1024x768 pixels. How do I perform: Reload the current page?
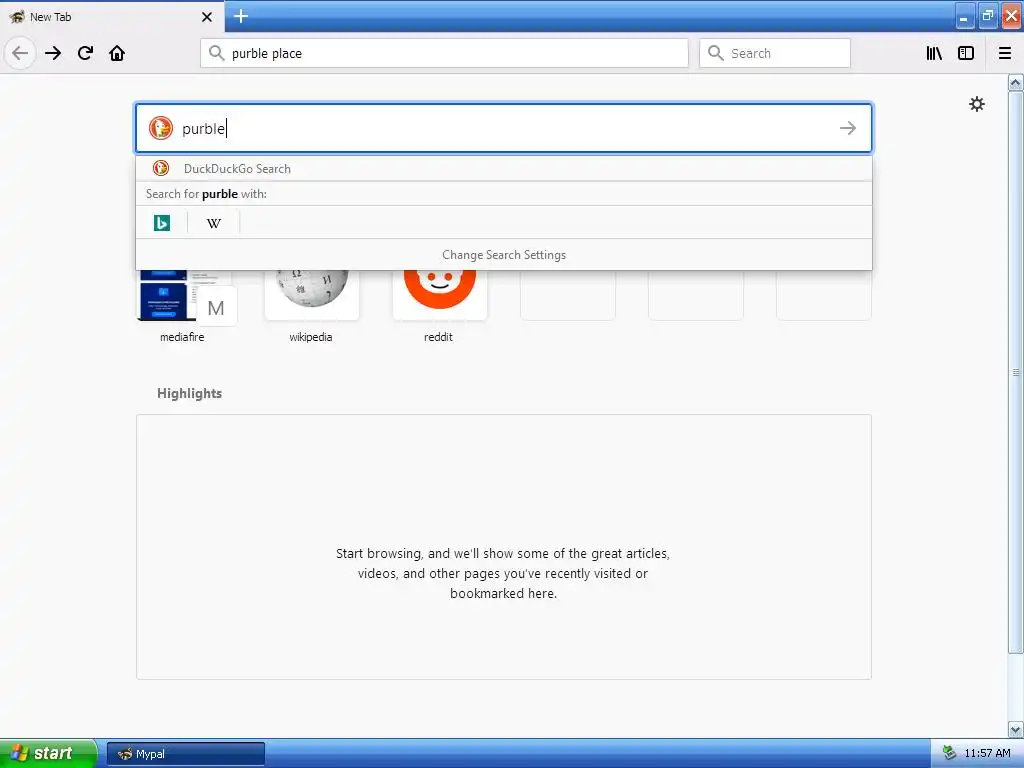85,53
